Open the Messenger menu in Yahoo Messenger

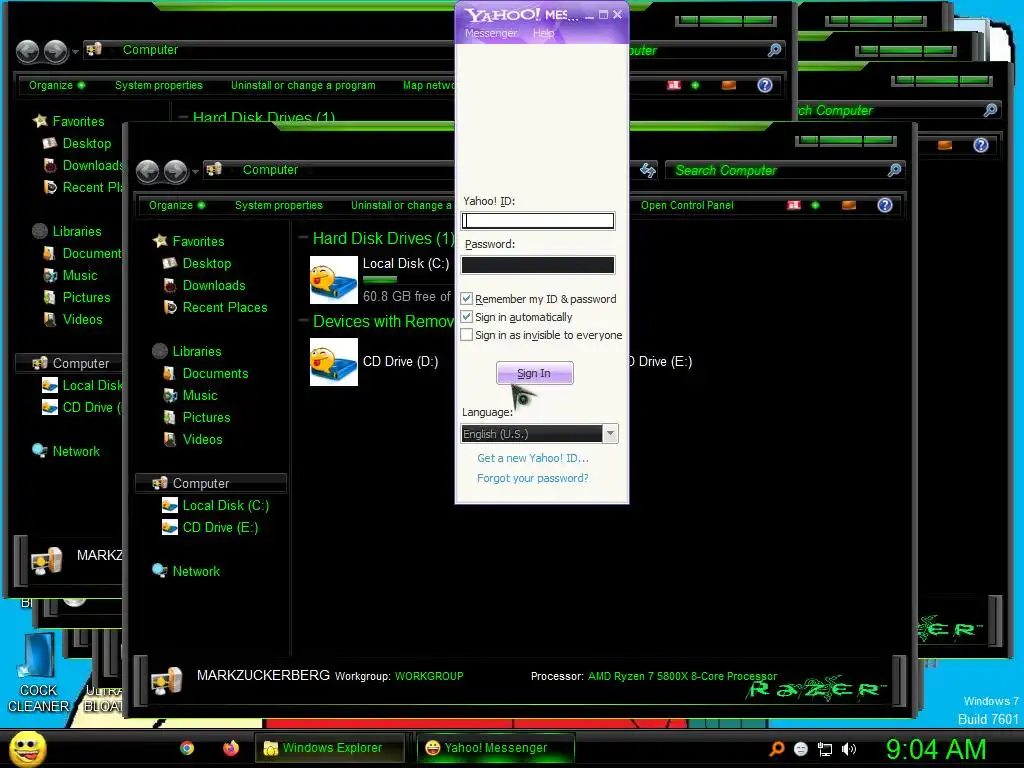pyautogui.click(x=490, y=33)
